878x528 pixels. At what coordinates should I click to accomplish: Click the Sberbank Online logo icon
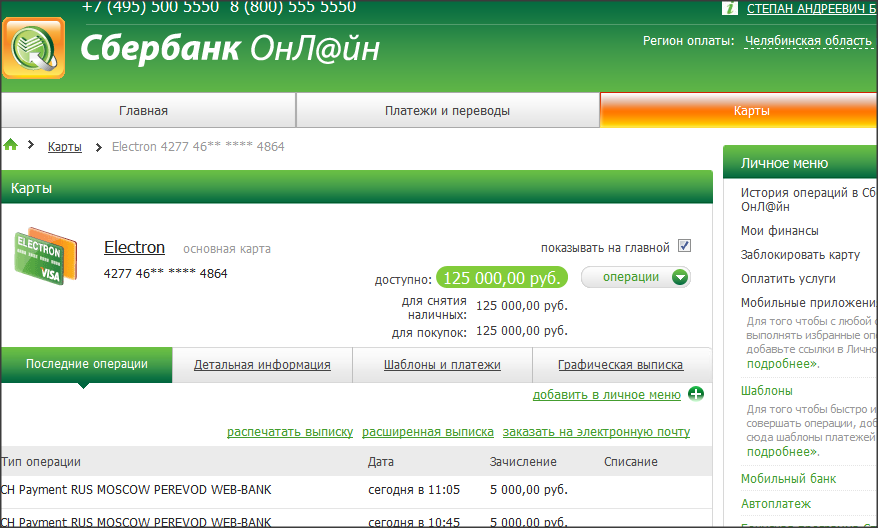click(34, 48)
